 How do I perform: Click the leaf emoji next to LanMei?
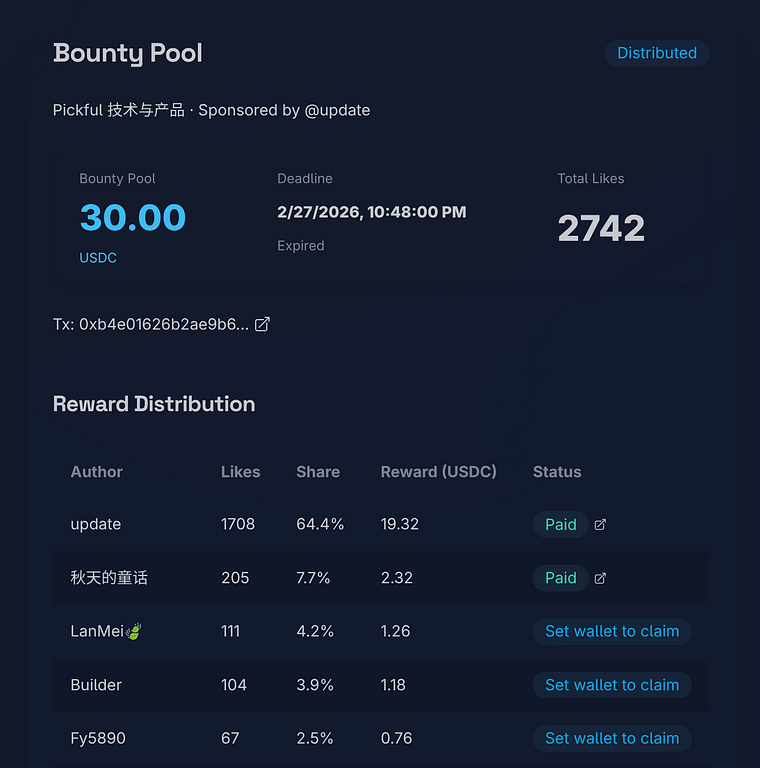(133, 631)
